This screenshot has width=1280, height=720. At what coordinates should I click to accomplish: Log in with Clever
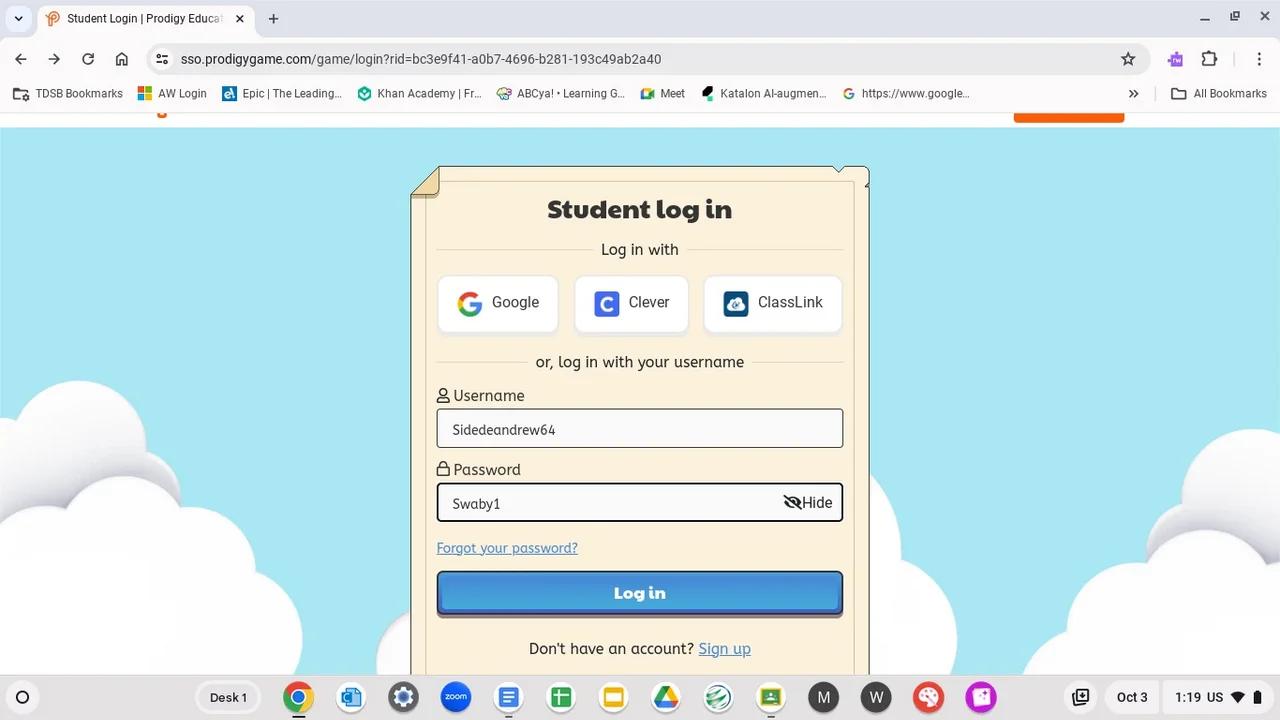(x=631, y=304)
